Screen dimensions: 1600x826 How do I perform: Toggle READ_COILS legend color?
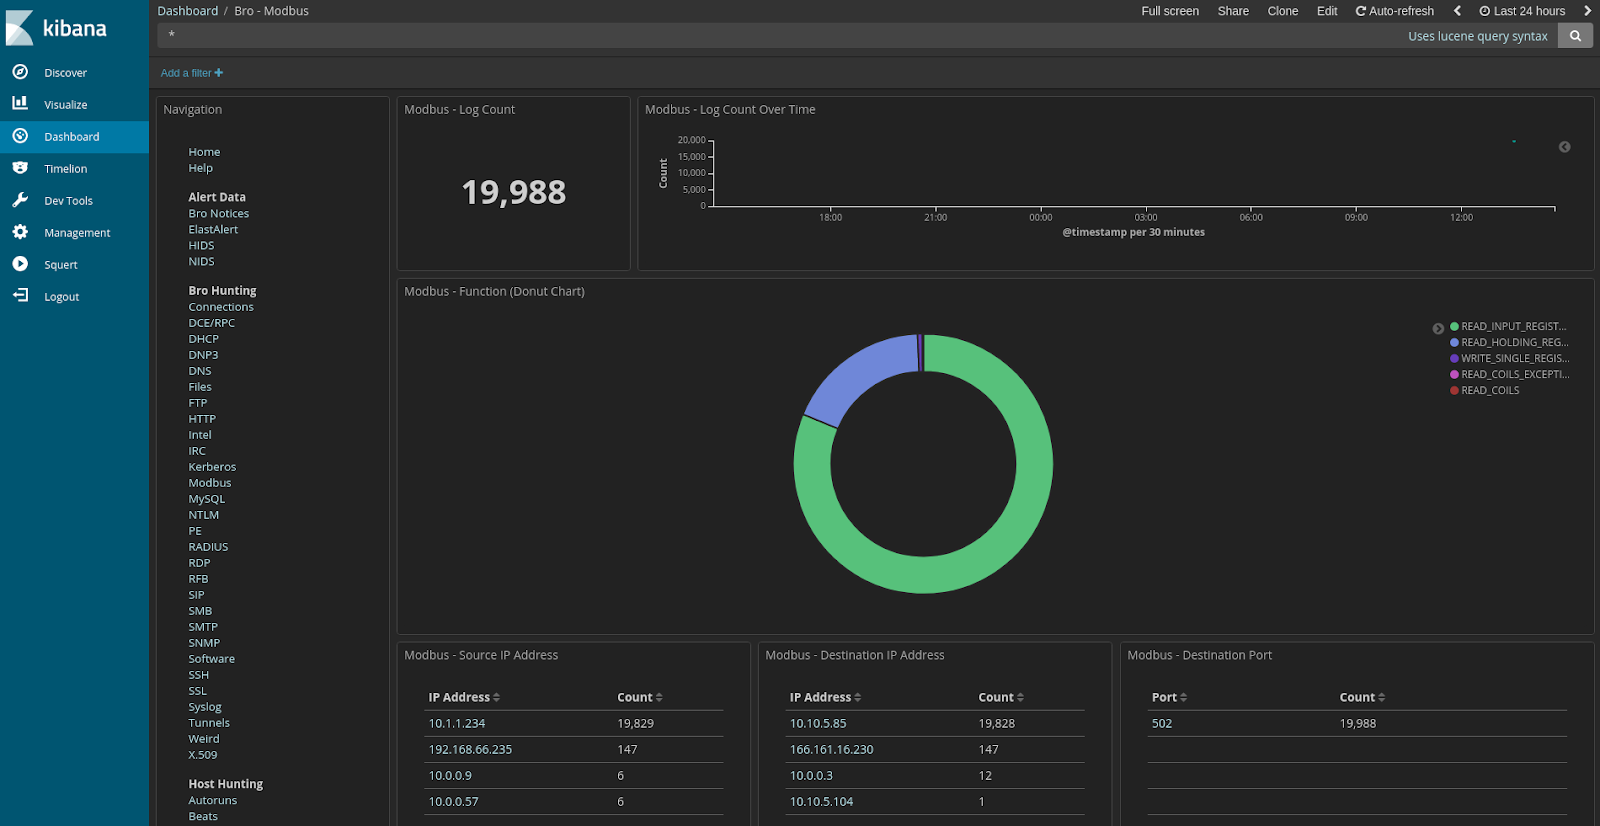tap(1454, 390)
